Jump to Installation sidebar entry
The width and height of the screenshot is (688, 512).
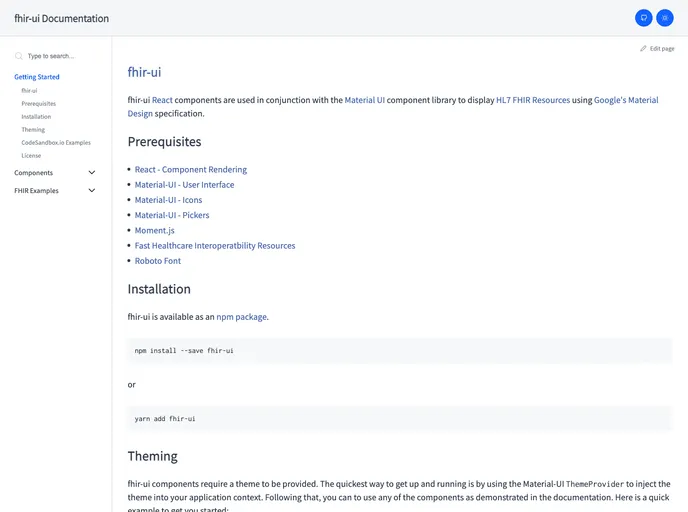(36, 117)
